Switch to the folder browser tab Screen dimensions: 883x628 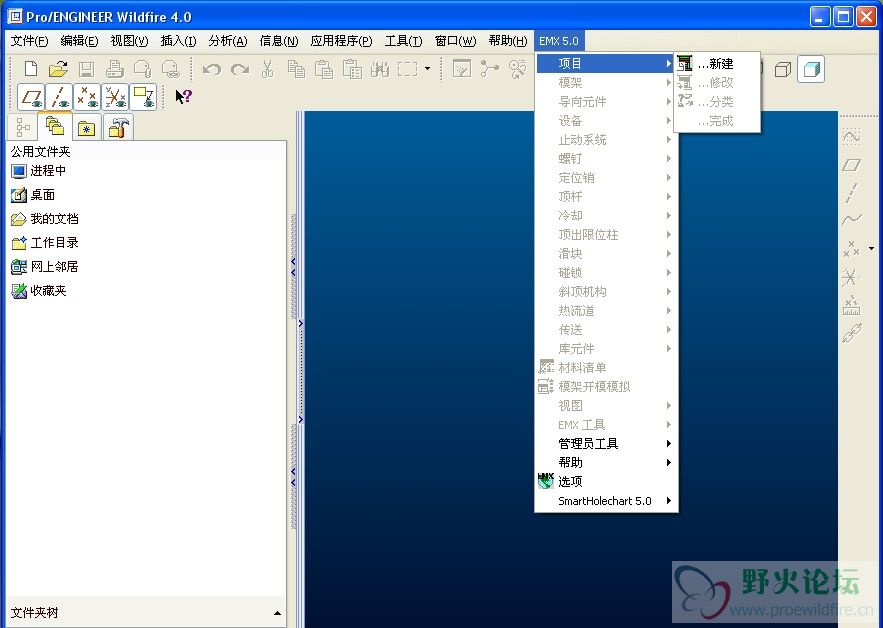(x=55, y=126)
